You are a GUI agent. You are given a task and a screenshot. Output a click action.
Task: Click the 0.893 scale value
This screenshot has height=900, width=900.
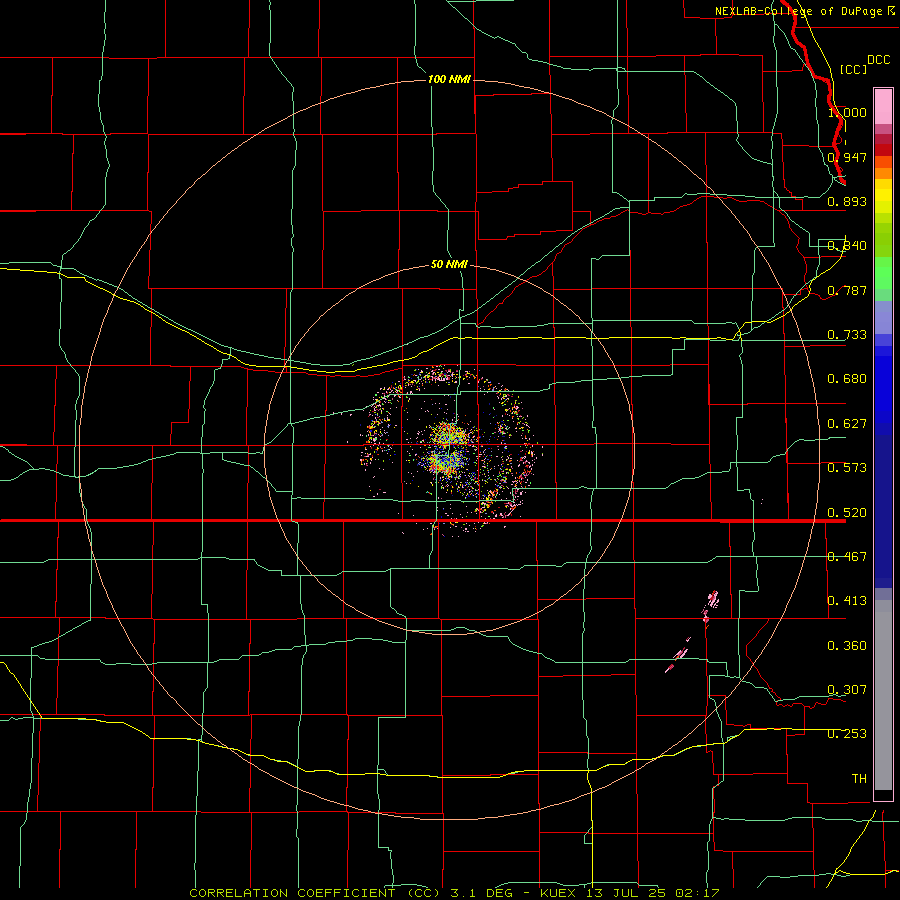click(847, 201)
